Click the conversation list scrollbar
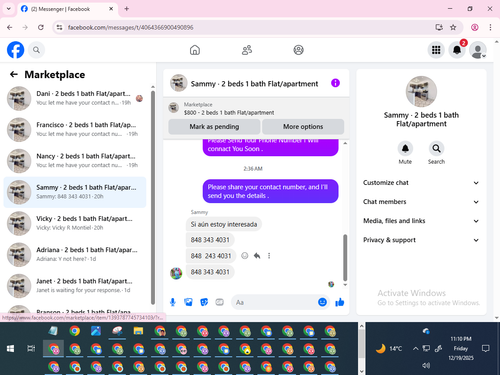 [x=153, y=197]
